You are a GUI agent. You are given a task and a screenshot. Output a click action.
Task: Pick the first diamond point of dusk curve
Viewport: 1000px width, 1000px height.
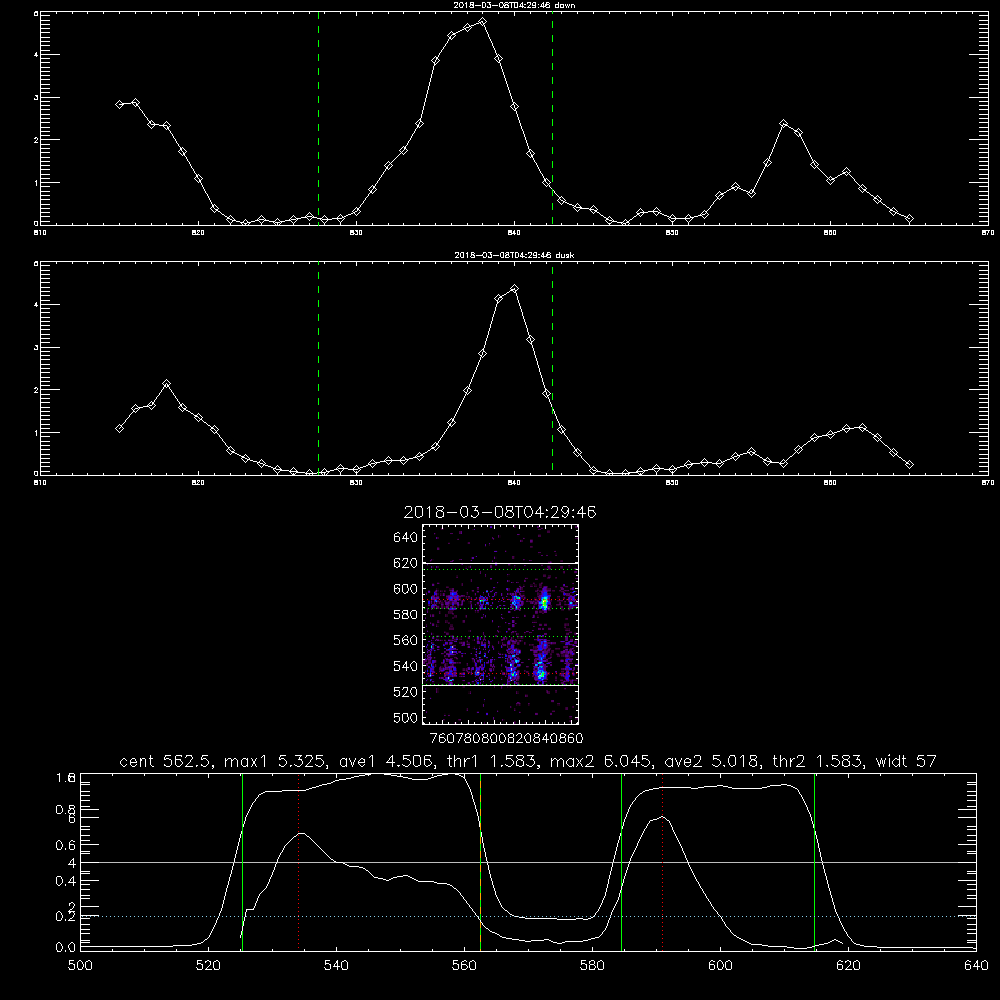119,428
